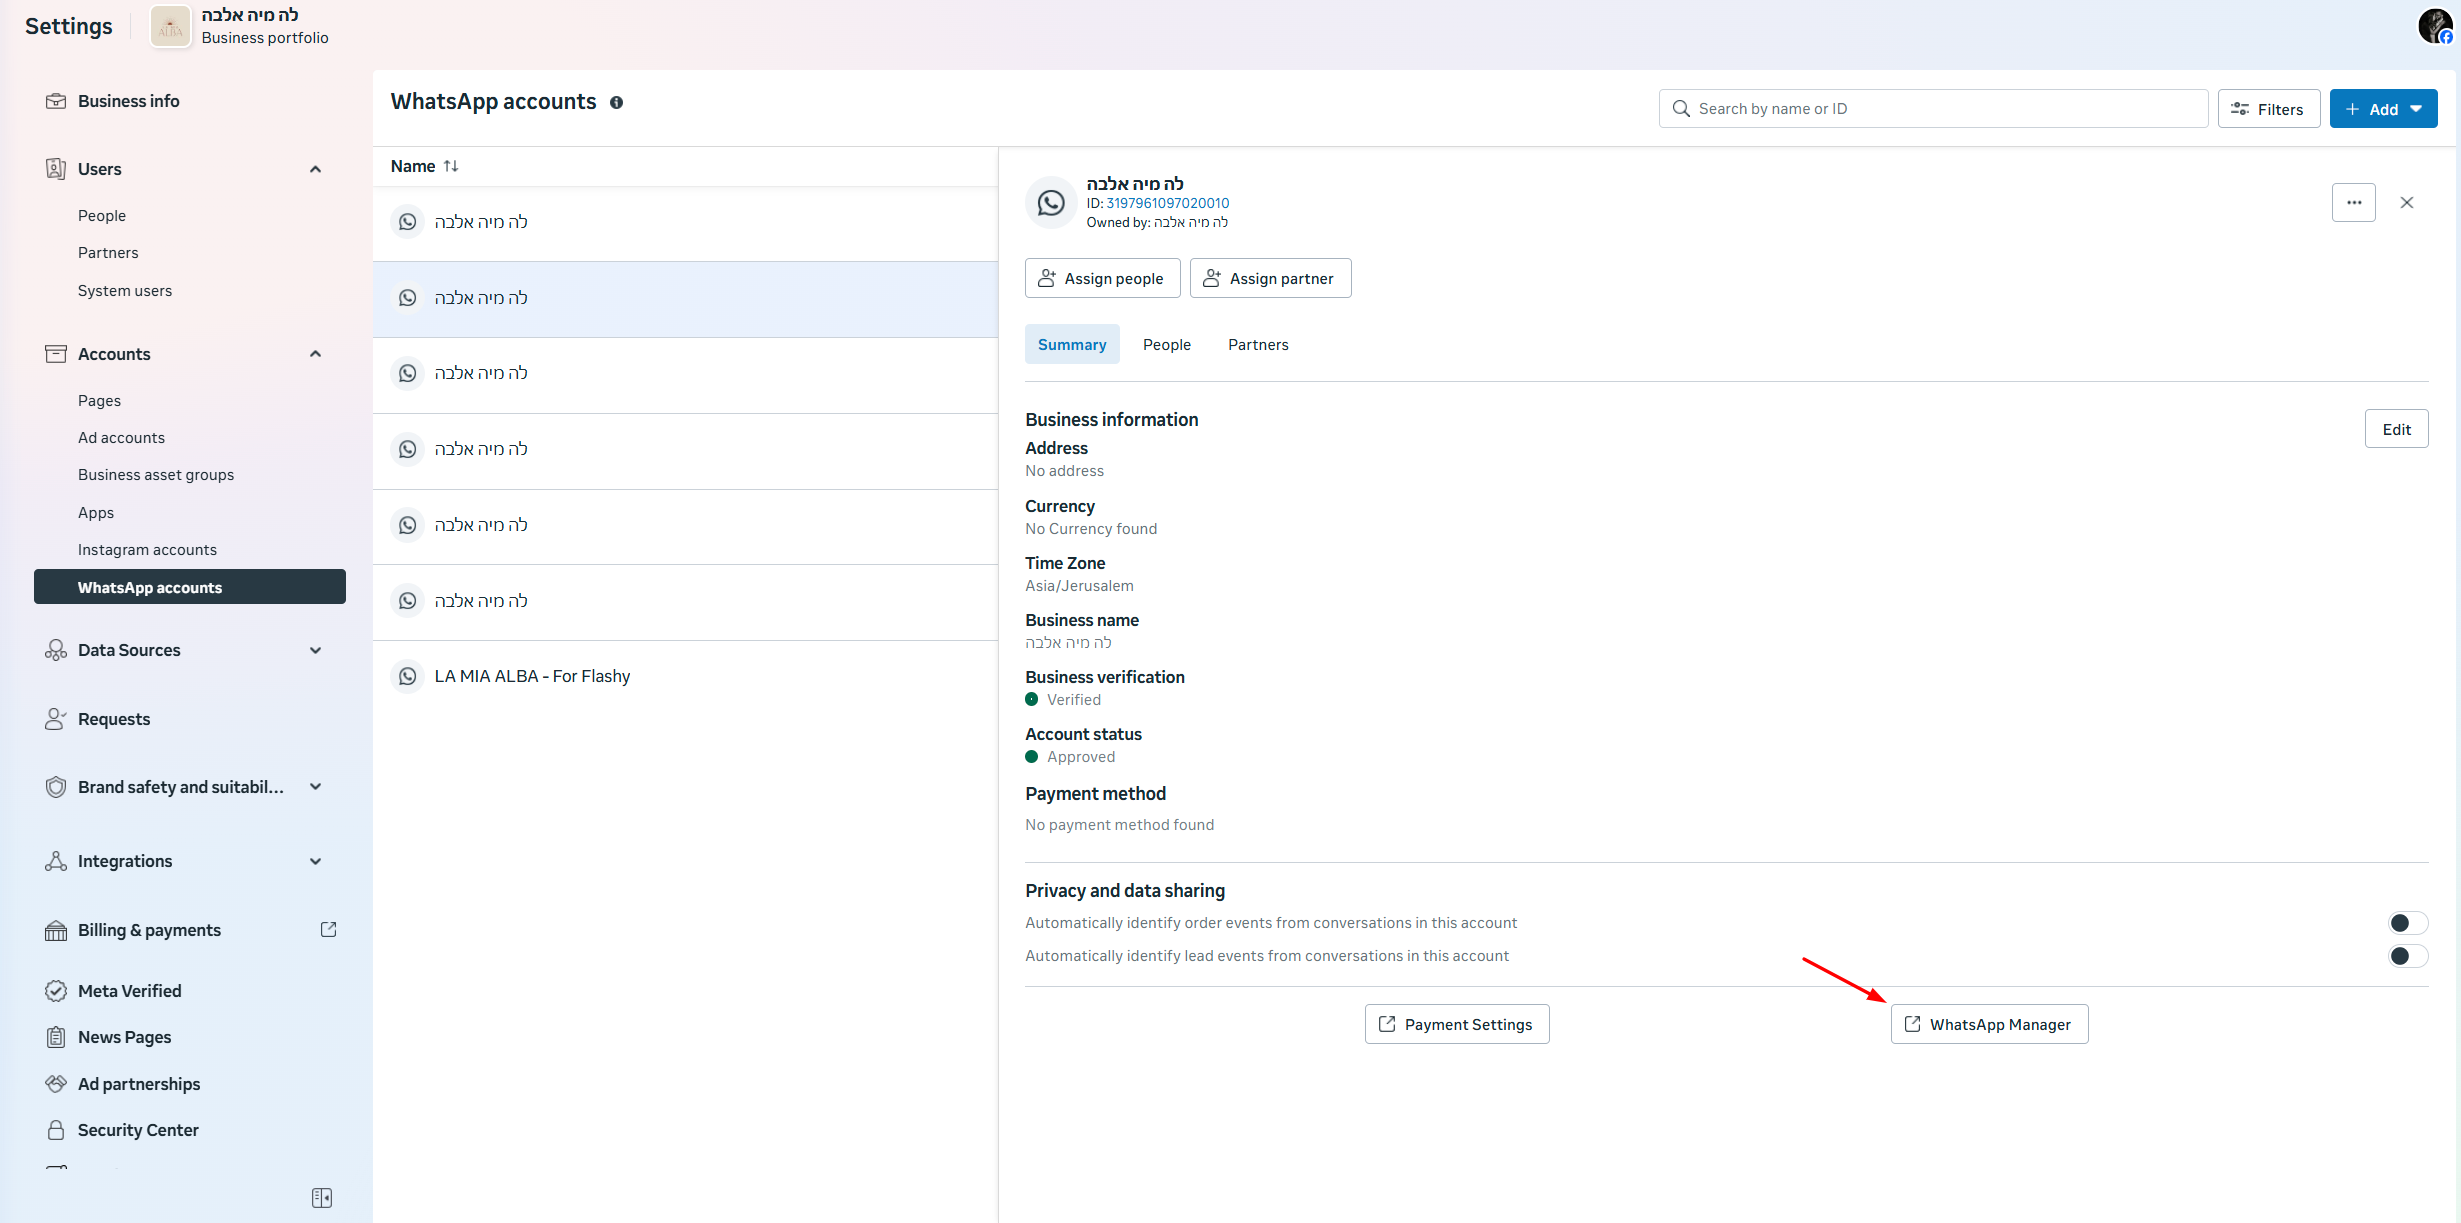Collapse the Users section

point(315,169)
